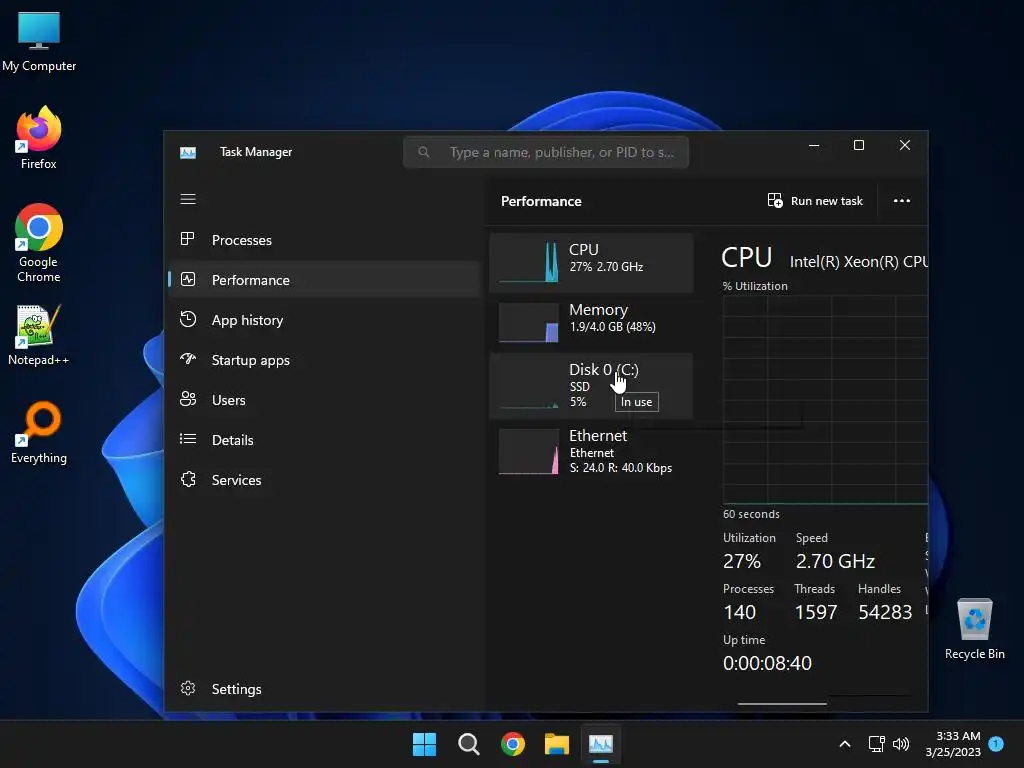Select the Ethernet performance entry
1024x768 pixels.
coord(591,451)
